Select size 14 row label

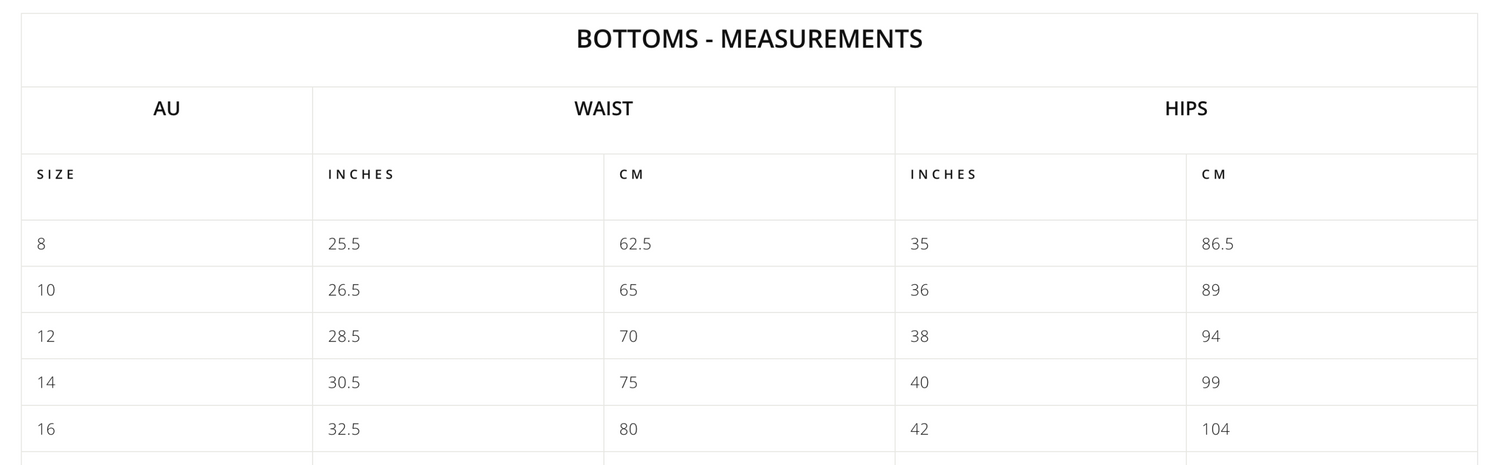pos(46,383)
